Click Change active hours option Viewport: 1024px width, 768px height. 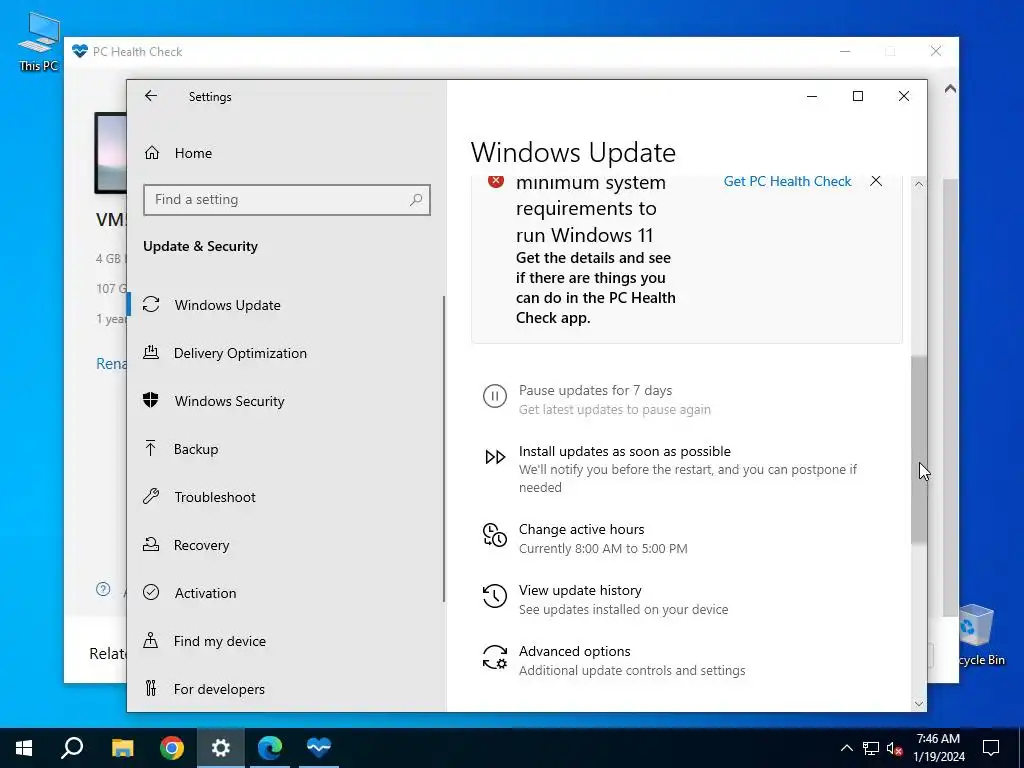(581, 529)
